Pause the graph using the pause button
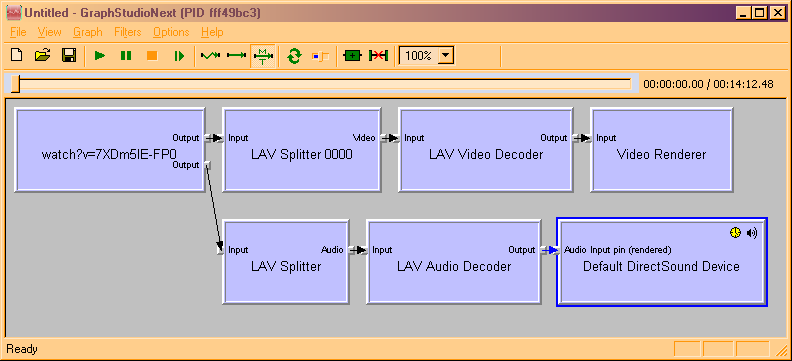 coord(126,56)
